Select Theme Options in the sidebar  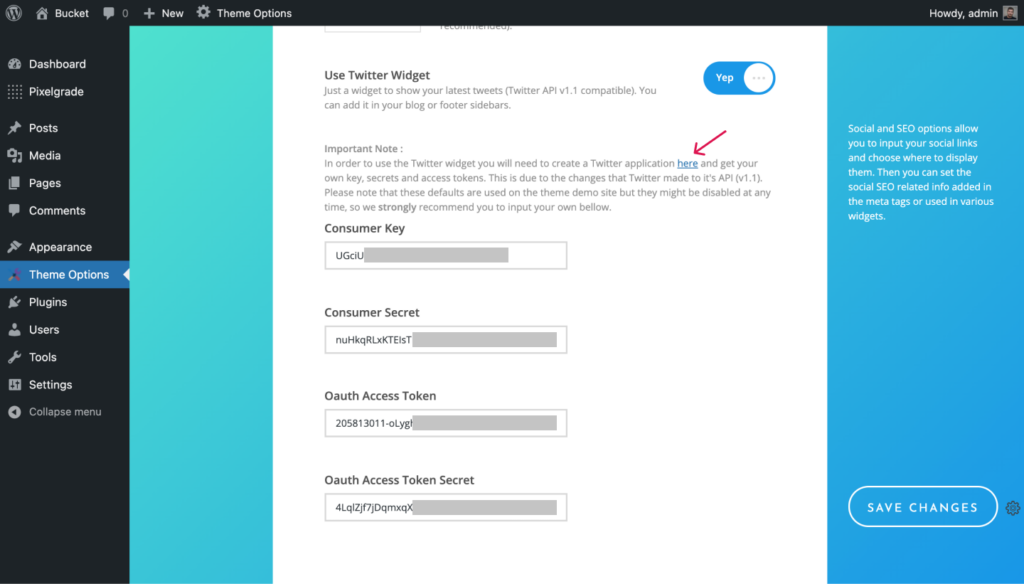point(65,274)
